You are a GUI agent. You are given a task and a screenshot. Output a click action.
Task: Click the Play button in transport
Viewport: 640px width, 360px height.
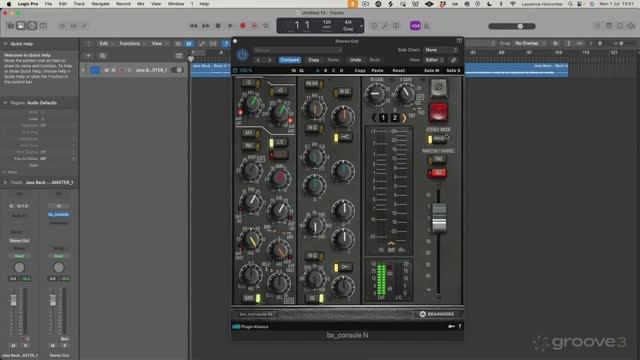230,26
